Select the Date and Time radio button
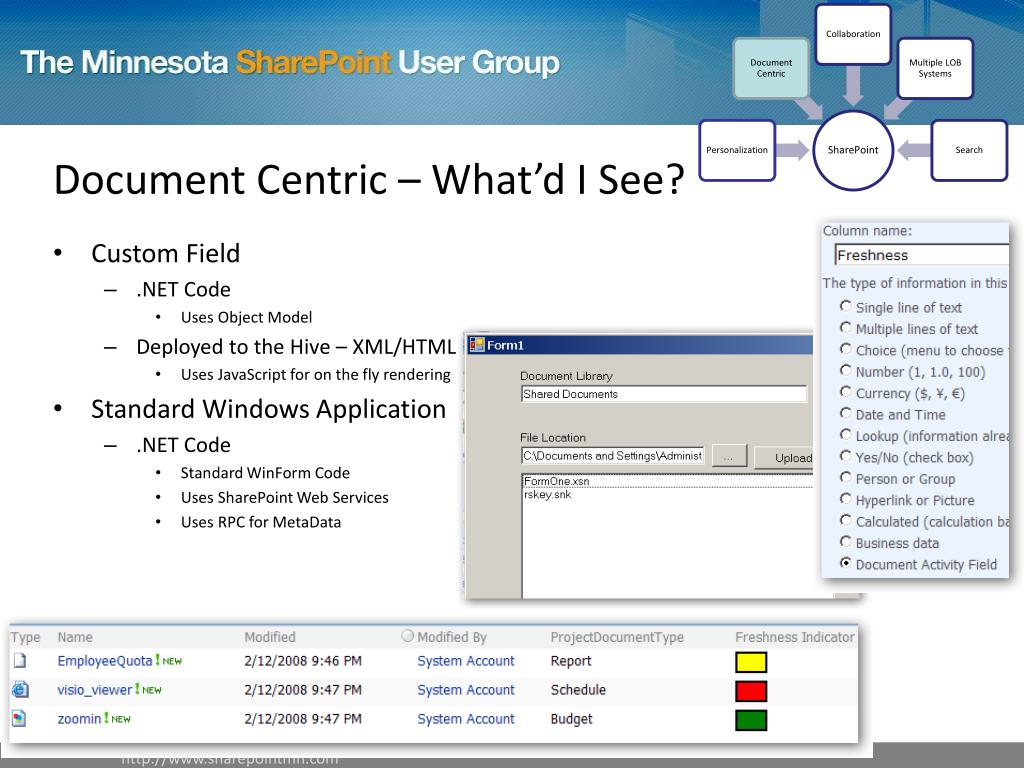The width and height of the screenshot is (1024, 768). point(846,413)
